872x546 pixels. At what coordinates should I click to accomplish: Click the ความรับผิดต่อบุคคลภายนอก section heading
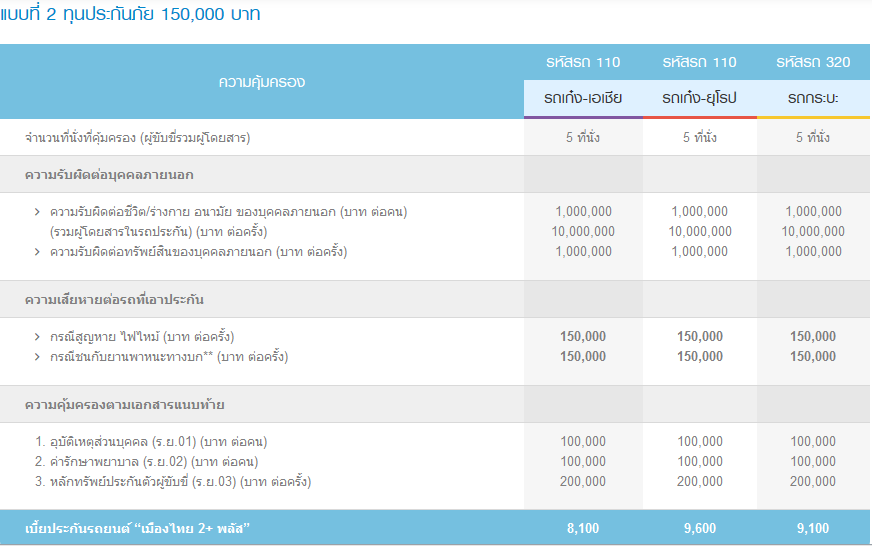coord(109,175)
